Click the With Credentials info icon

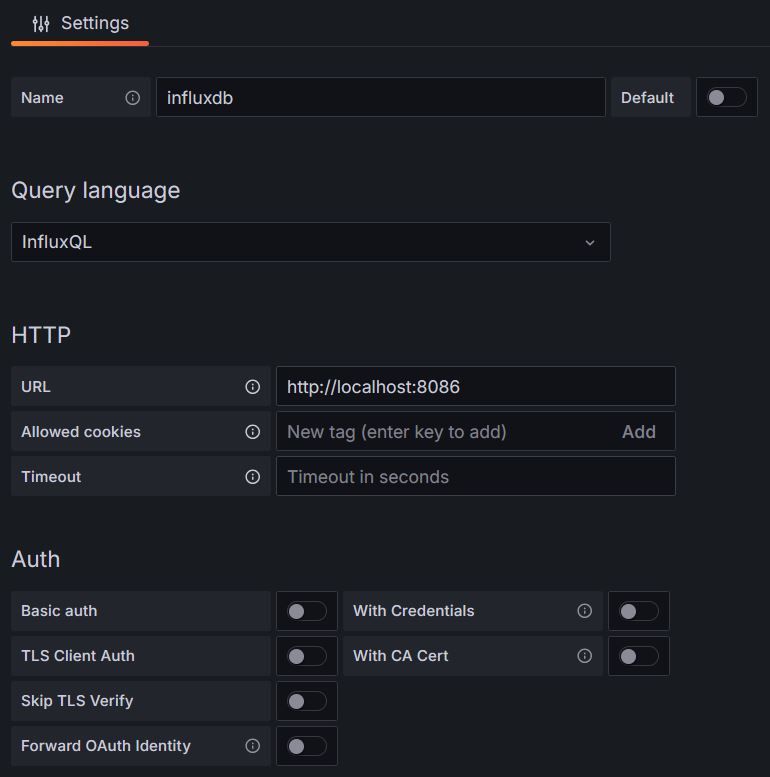point(585,611)
